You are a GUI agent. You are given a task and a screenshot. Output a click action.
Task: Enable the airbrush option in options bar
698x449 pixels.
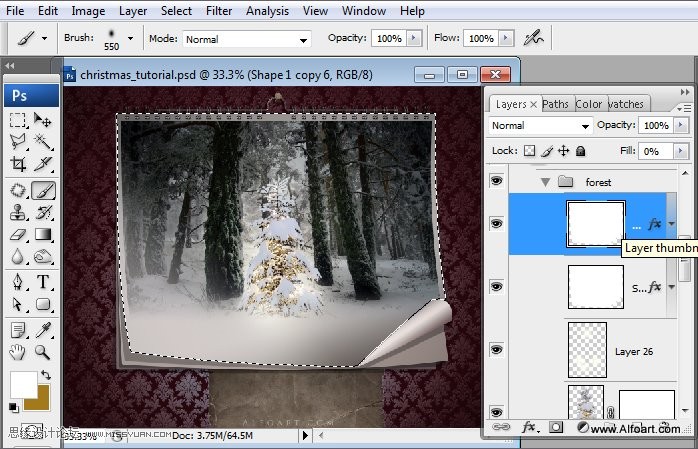(534, 38)
